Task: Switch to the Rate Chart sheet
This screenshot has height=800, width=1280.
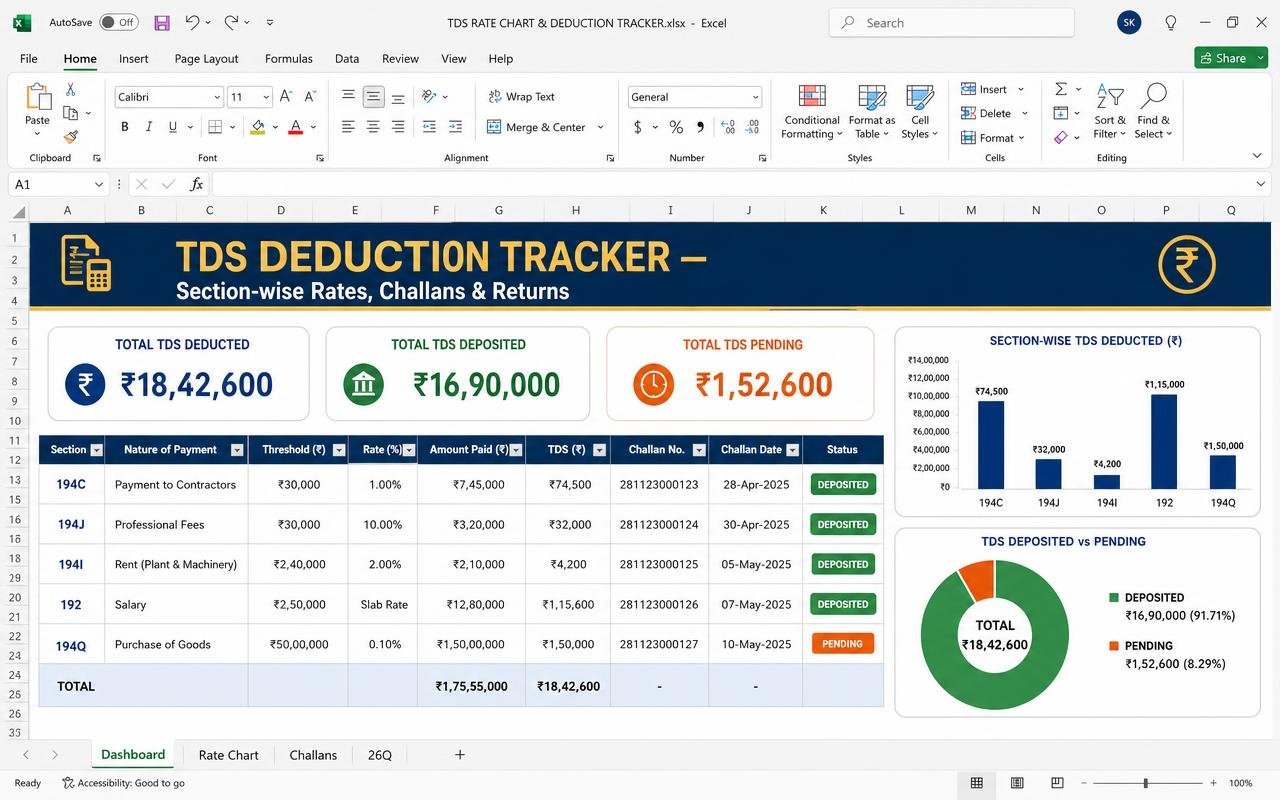Action: [228, 755]
